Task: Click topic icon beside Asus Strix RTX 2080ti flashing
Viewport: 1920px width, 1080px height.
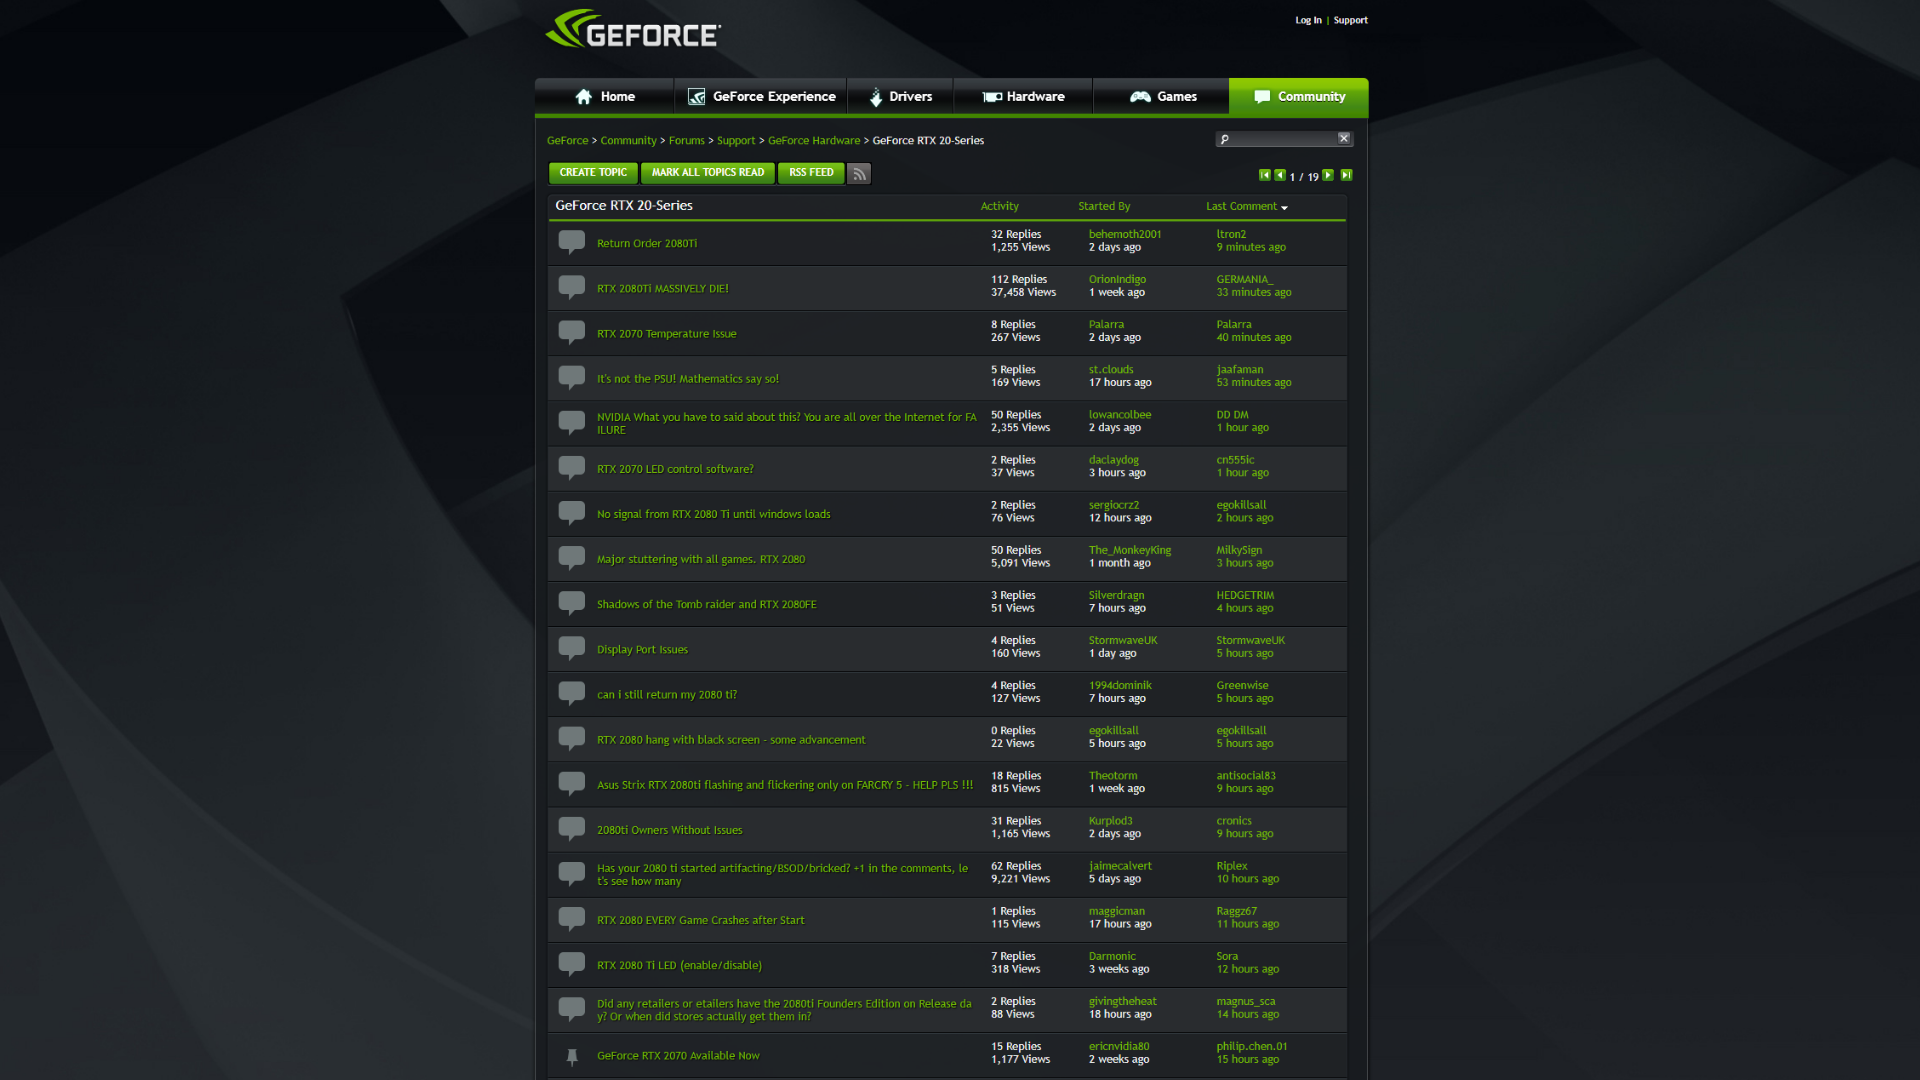Action: [x=572, y=784]
